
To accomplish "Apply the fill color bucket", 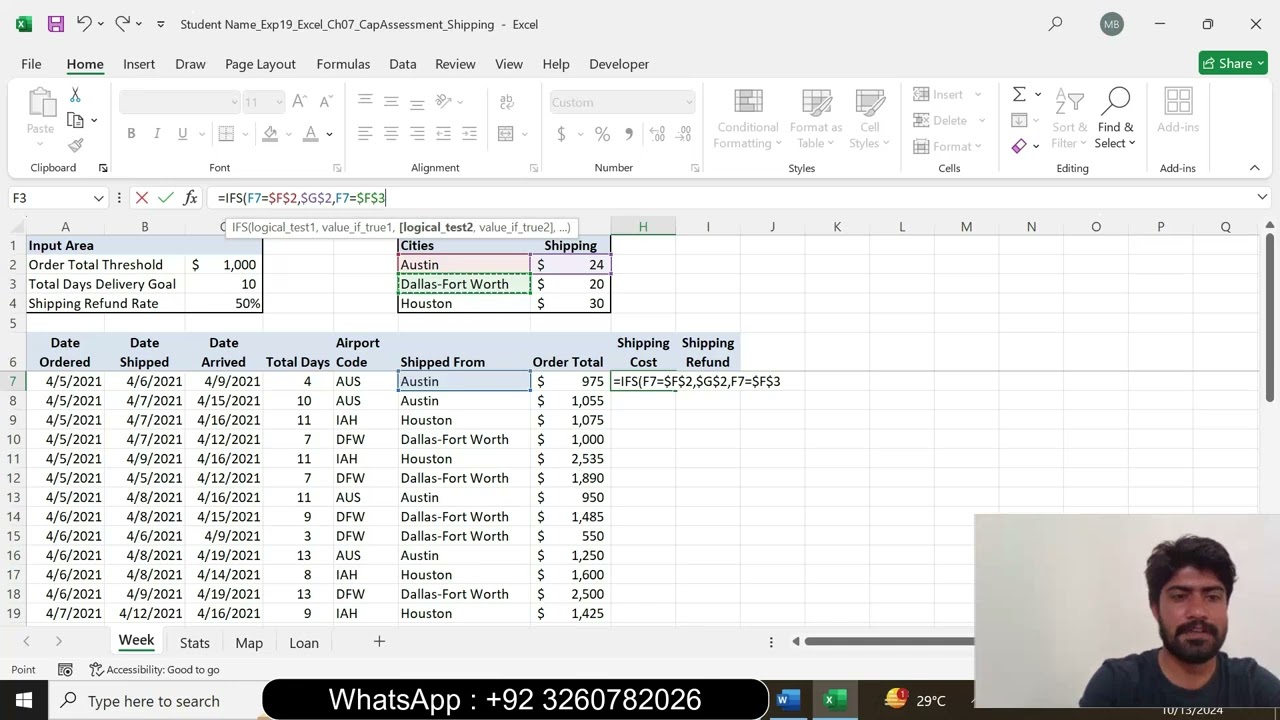I will pyautogui.click(x=269, y=134).
